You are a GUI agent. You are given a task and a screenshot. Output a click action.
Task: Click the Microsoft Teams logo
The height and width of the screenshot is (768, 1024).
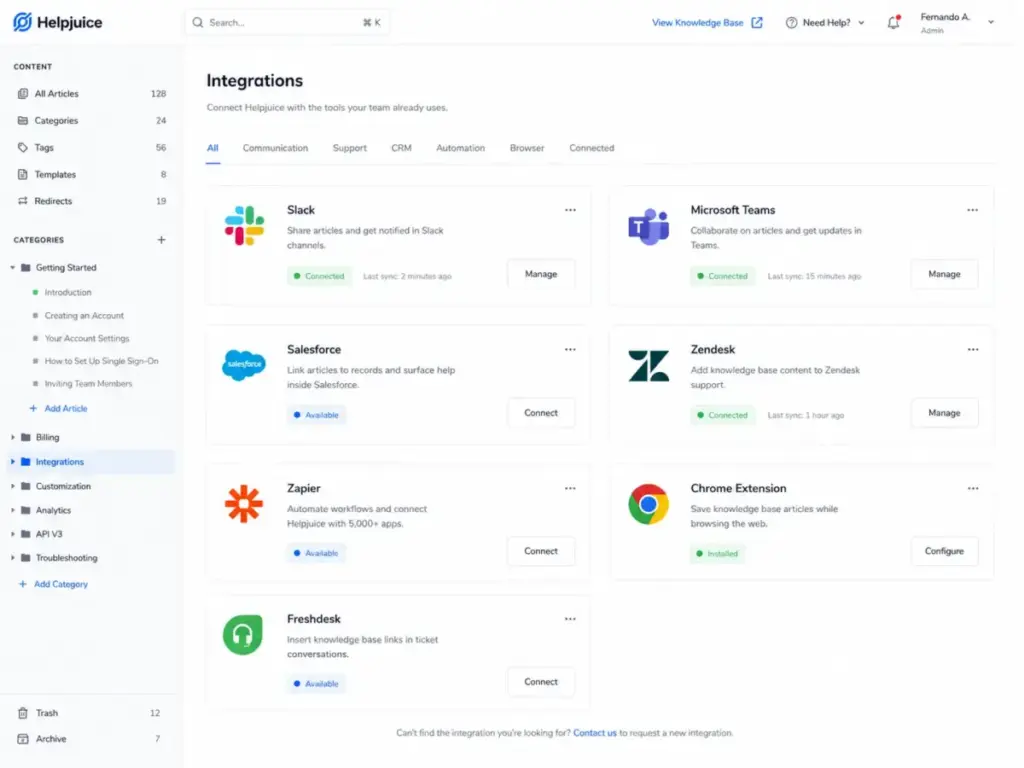pyautogui.click(x=648, y=227)
